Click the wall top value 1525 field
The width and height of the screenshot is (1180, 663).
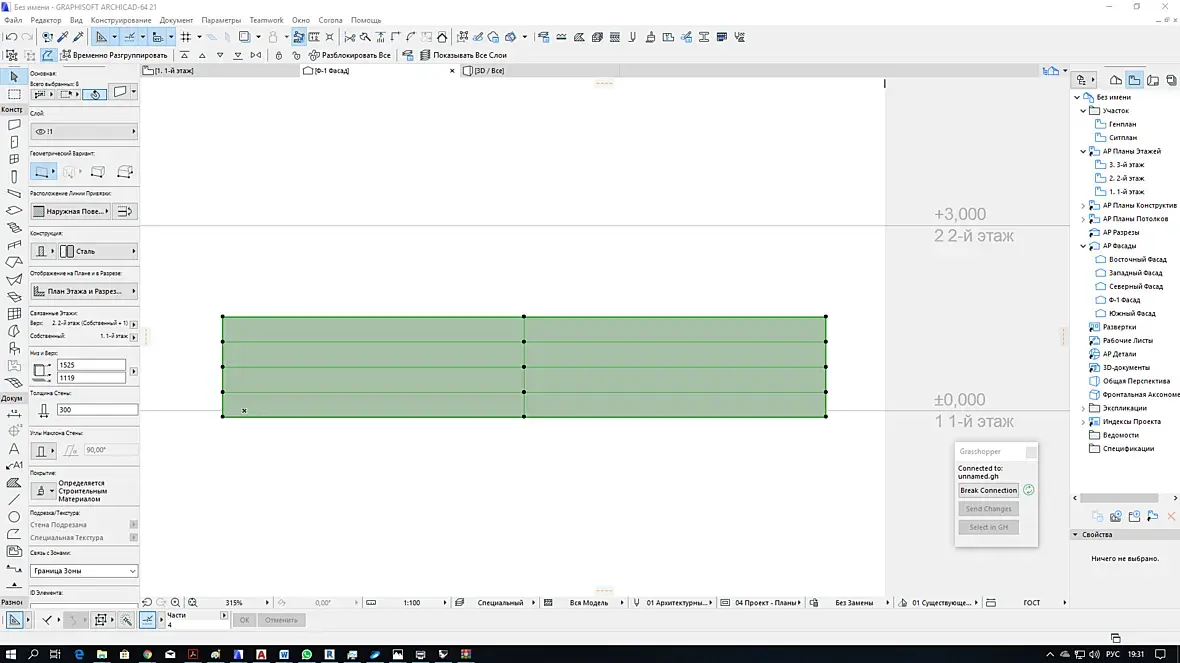(x=91, y=365)
